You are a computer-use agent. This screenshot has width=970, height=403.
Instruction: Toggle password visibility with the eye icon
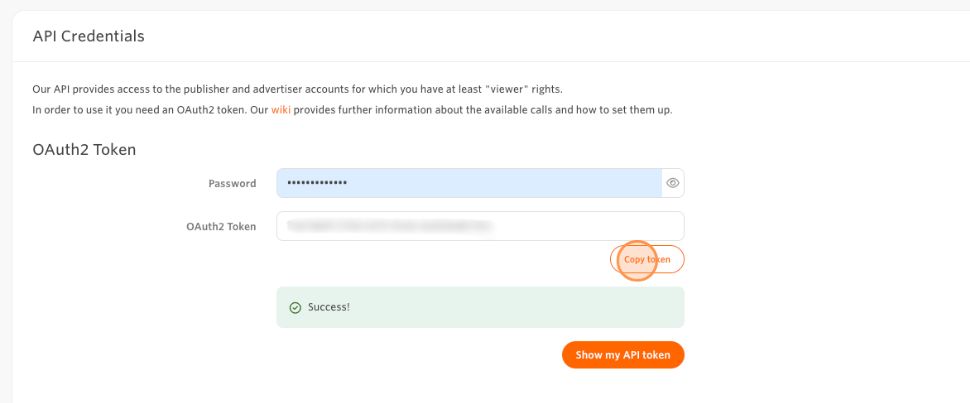point(673,184)
